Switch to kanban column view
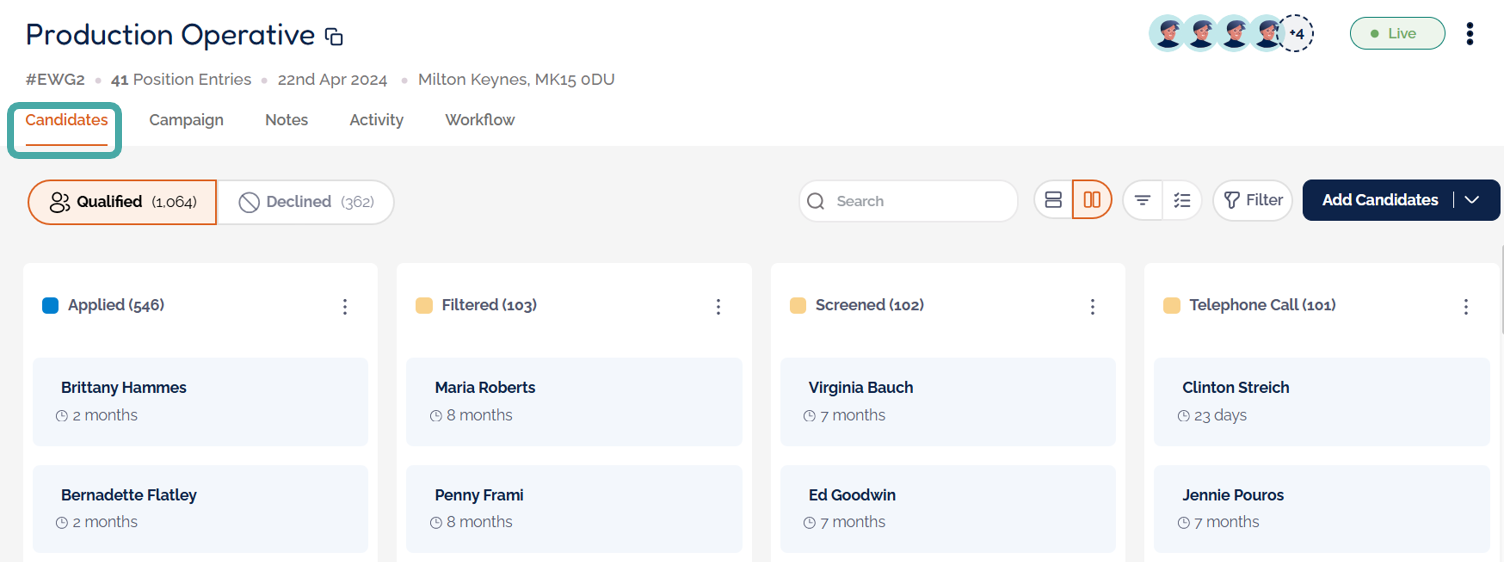Image resolution: width=1506 pixels, height=562 pixels. coord(1092,200)
